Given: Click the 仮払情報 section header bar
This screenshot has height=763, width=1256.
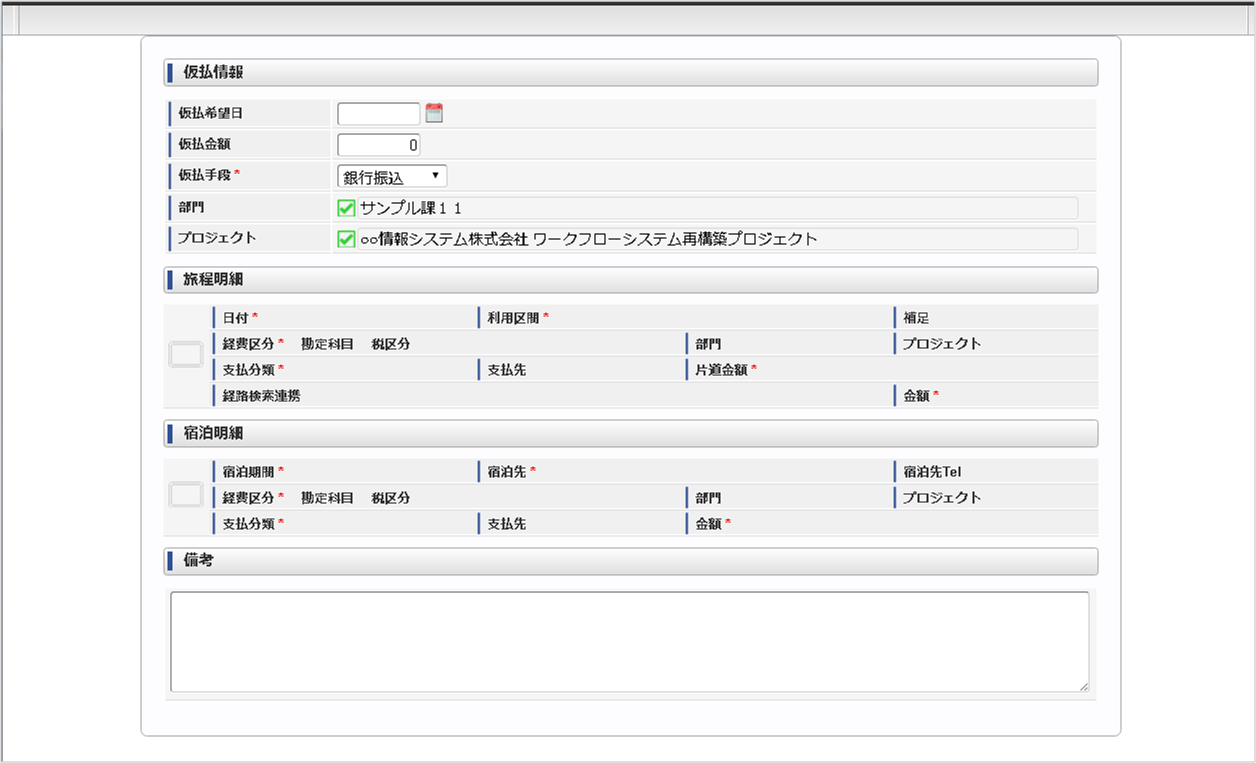Looking at the screenshot, I should (628, 72).
